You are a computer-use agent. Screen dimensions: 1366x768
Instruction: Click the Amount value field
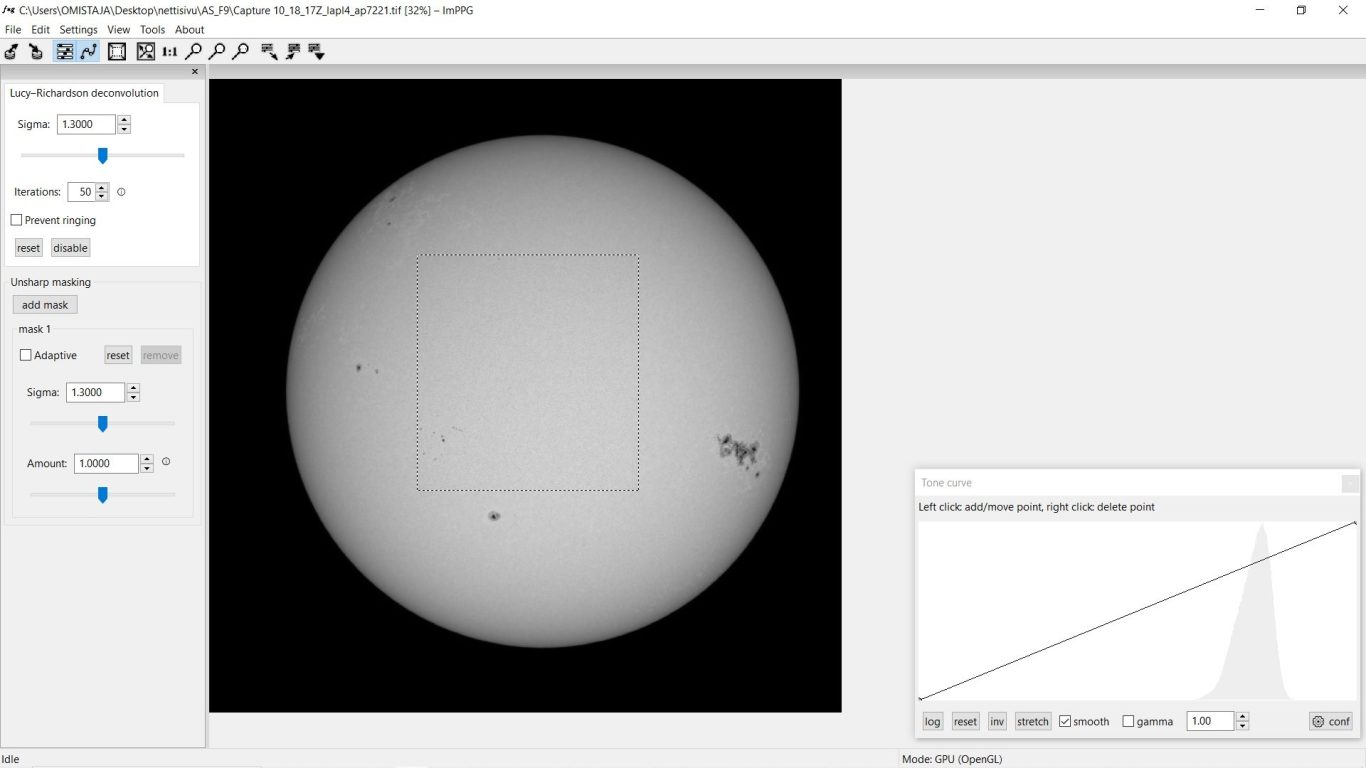coord(107,463)
